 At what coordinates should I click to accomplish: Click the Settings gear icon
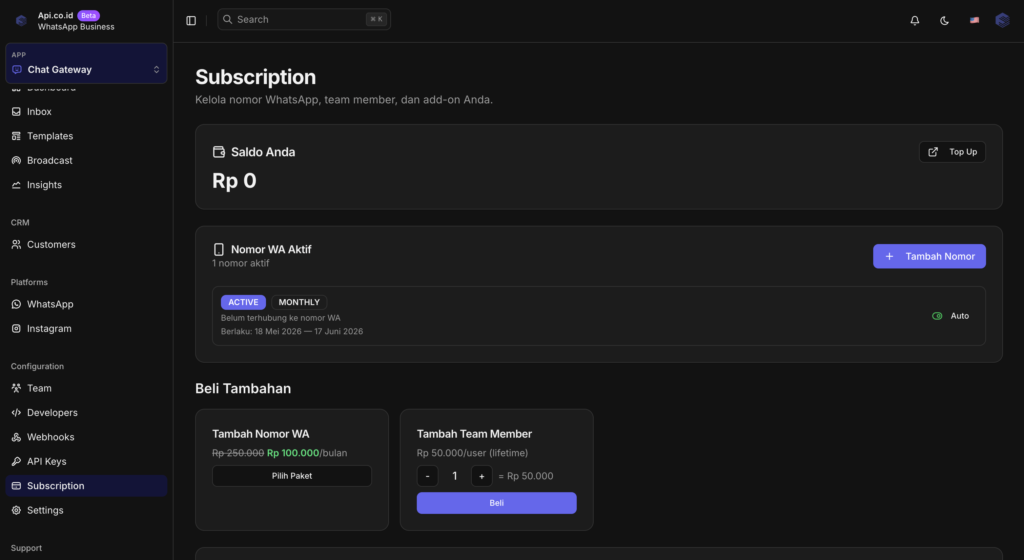click(x=16, y=510)
